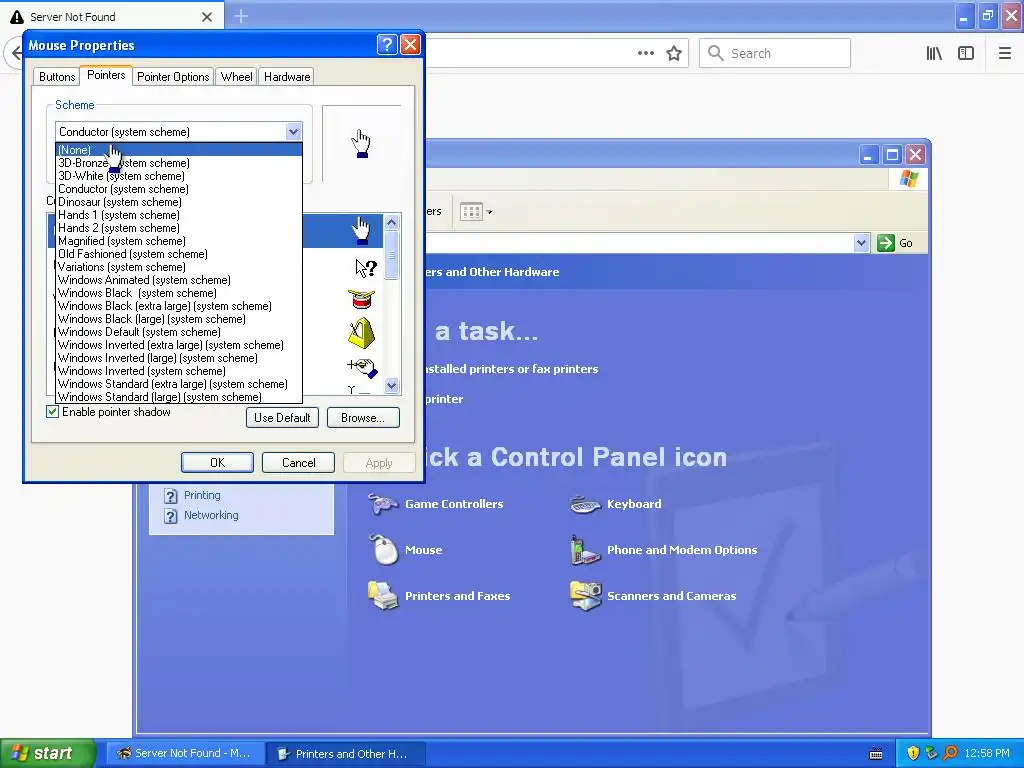Viewport: 1024px width, 768px height.
Task: Collapse the Scheme combo box arrow
Action: tap(293, 132)
